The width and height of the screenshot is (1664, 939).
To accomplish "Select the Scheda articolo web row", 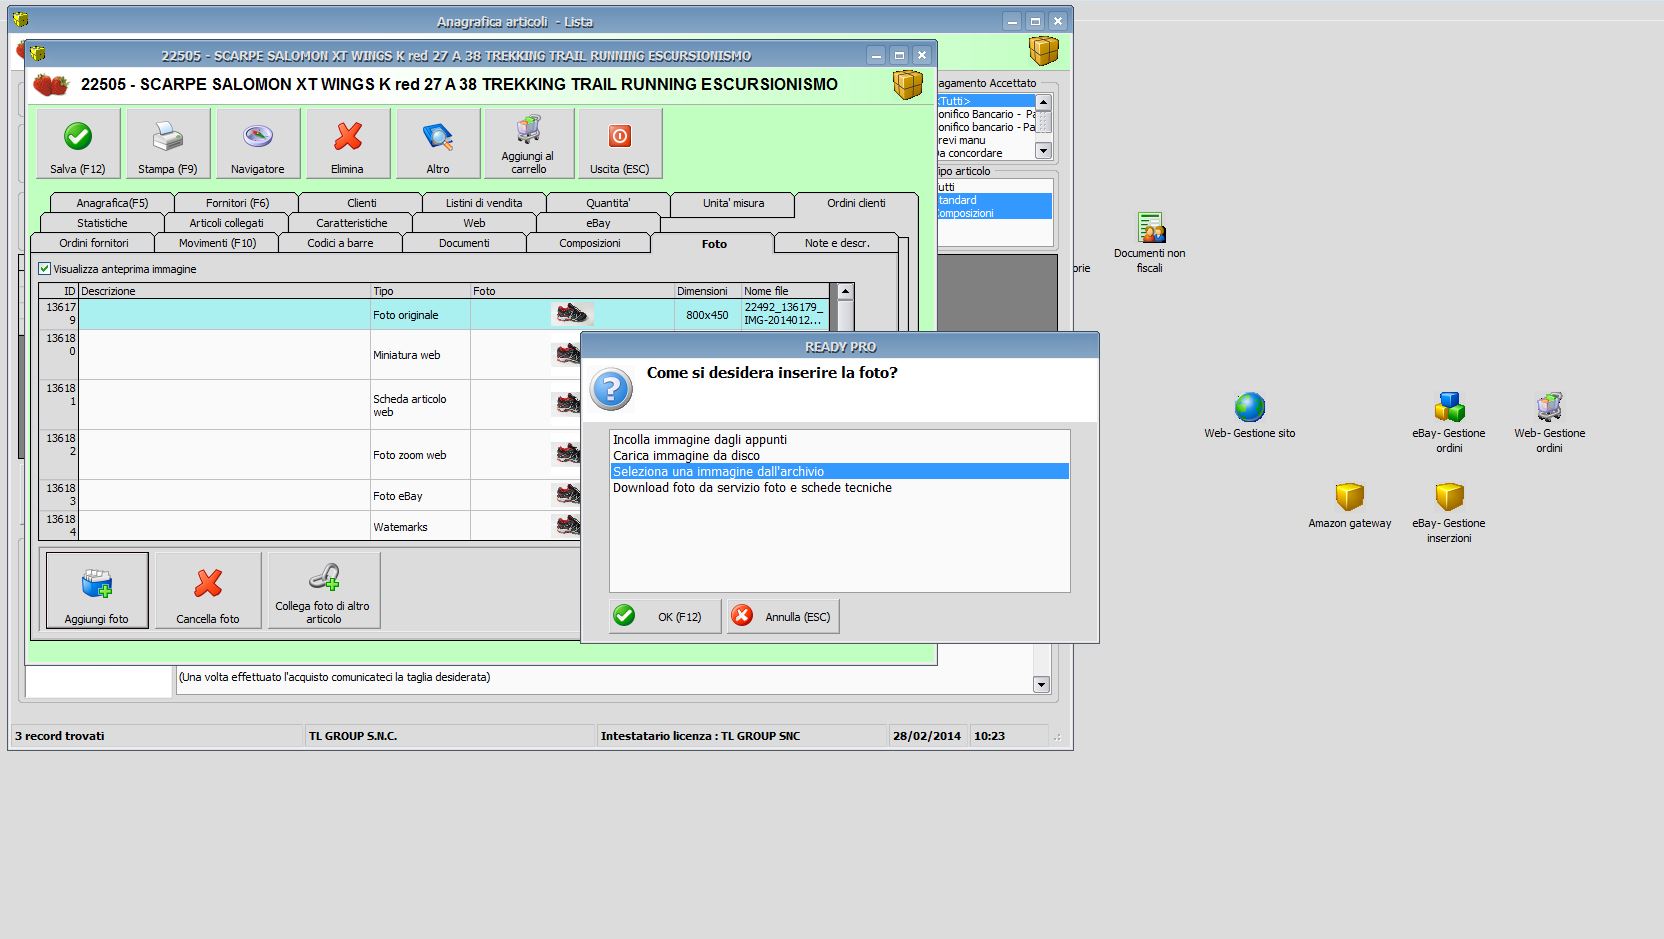I will pyautogui.click(x=310, y=405).
